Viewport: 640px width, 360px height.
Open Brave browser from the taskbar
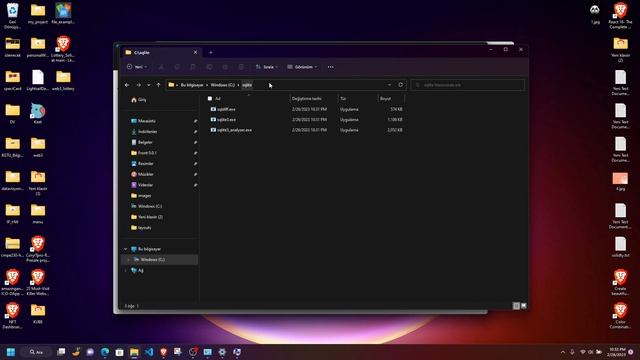tap(164, 352)
